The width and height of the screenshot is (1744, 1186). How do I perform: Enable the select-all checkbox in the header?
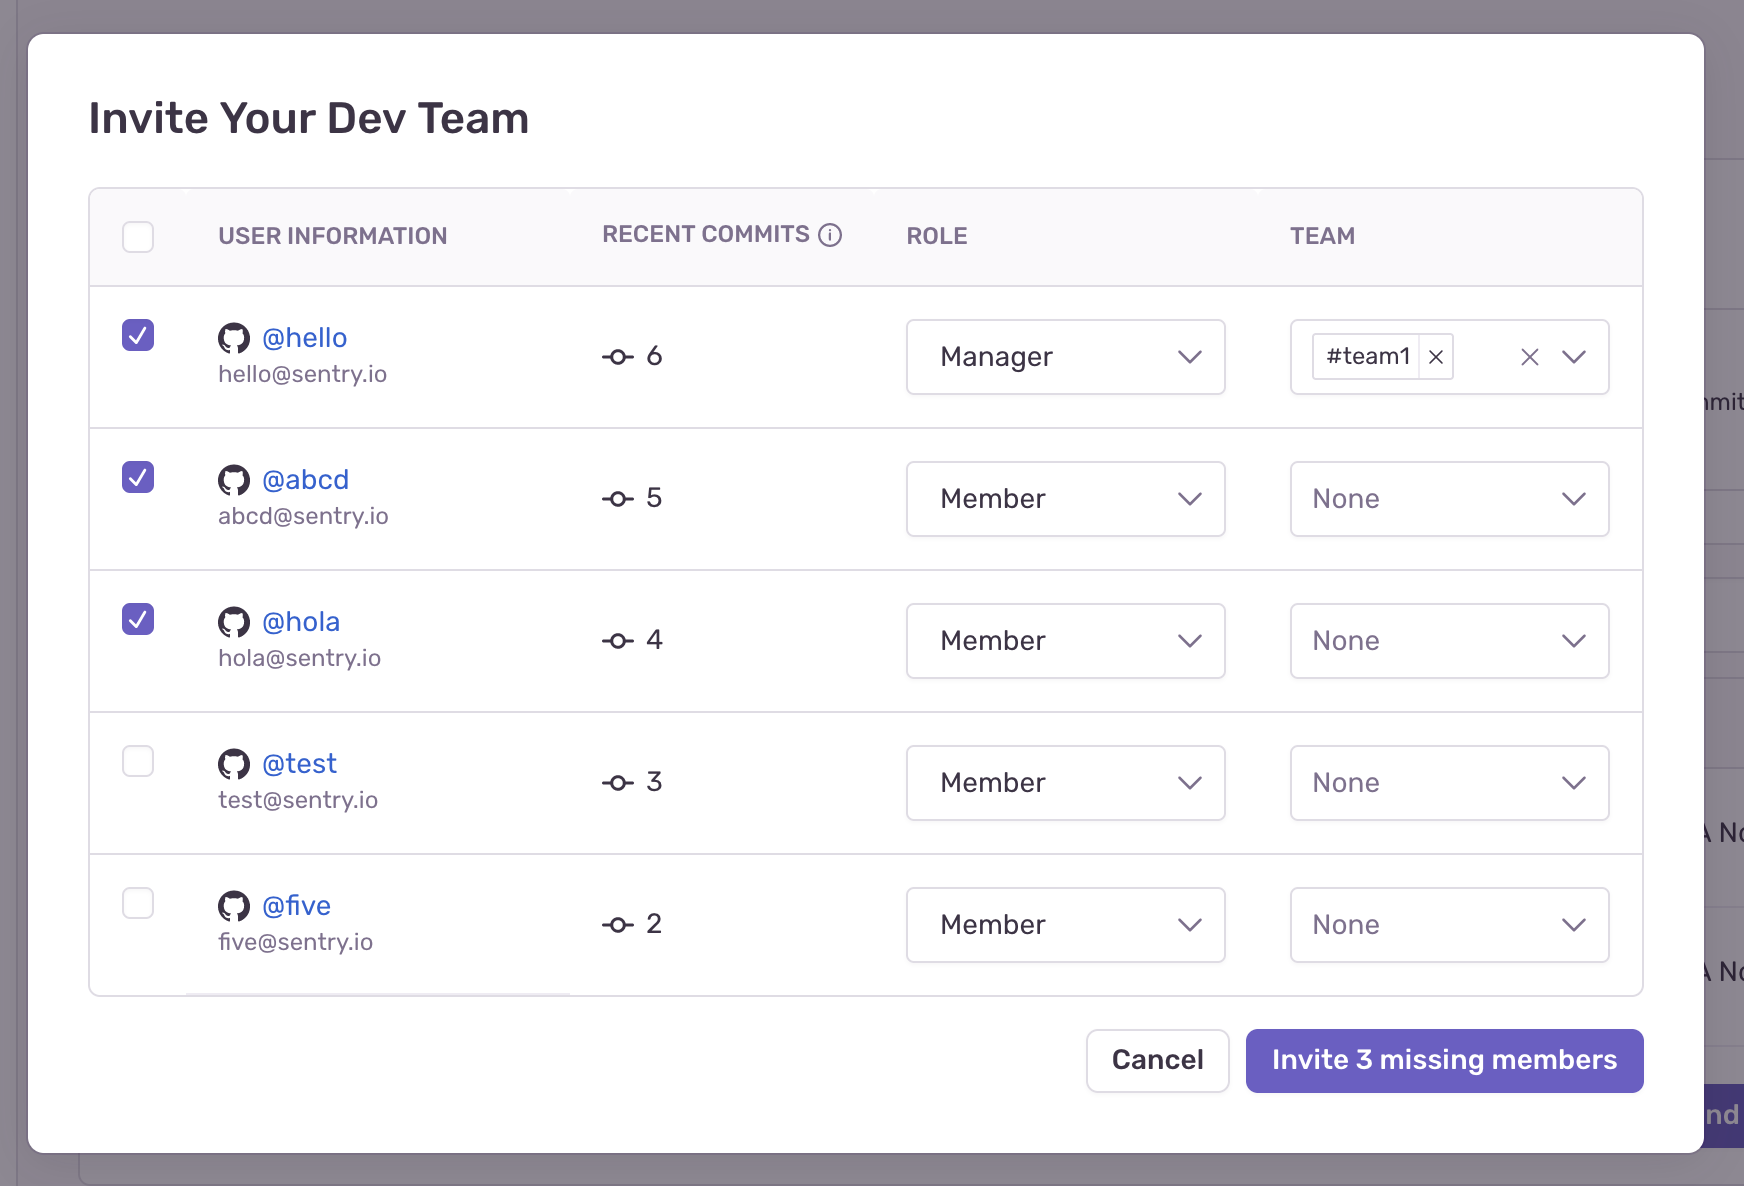[x=138, y=237]
